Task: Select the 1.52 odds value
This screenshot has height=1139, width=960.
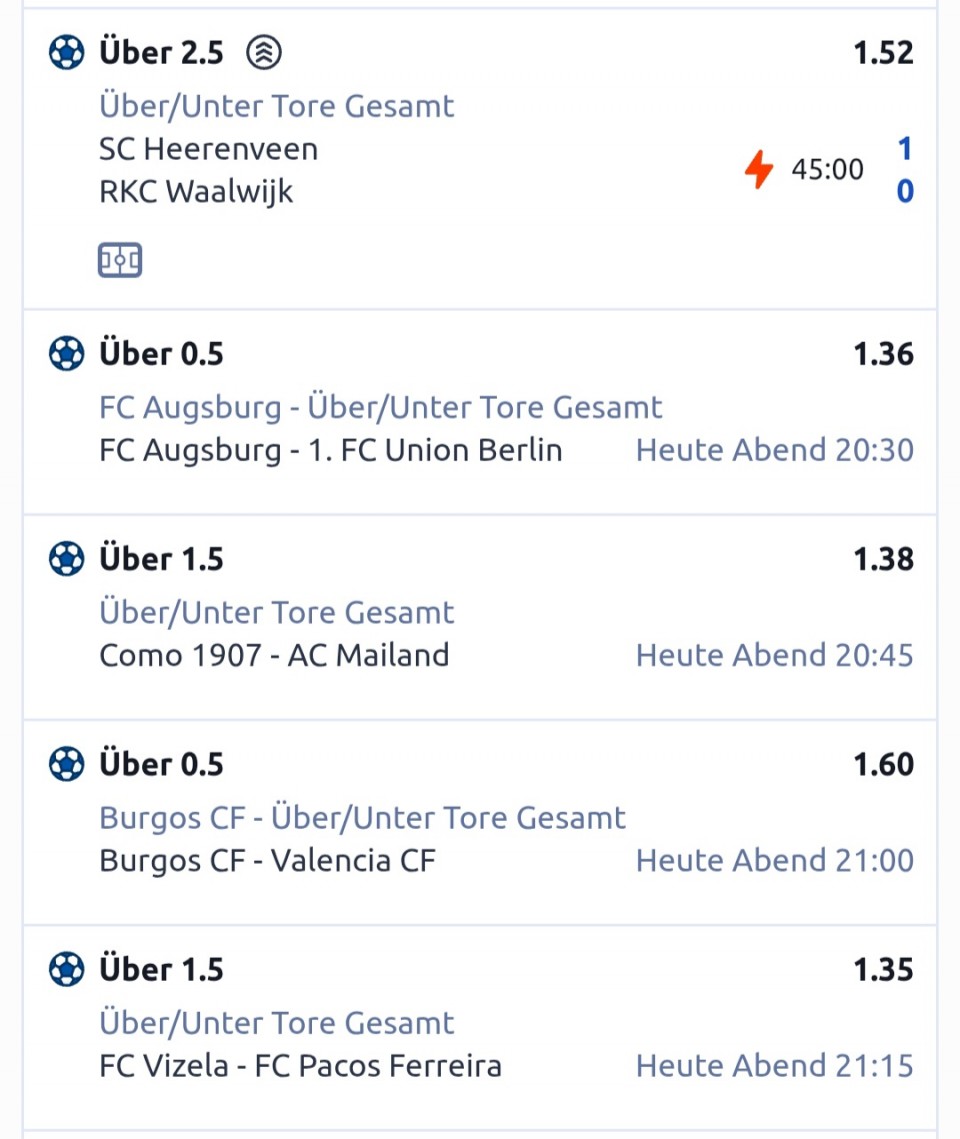Action: 883,52
